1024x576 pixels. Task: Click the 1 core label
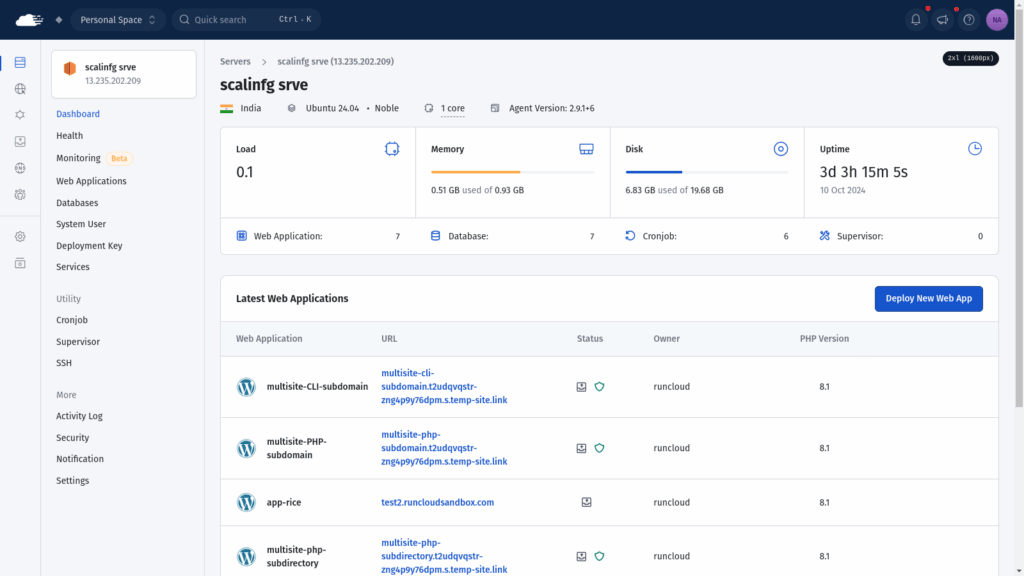(x=453, y=108)
